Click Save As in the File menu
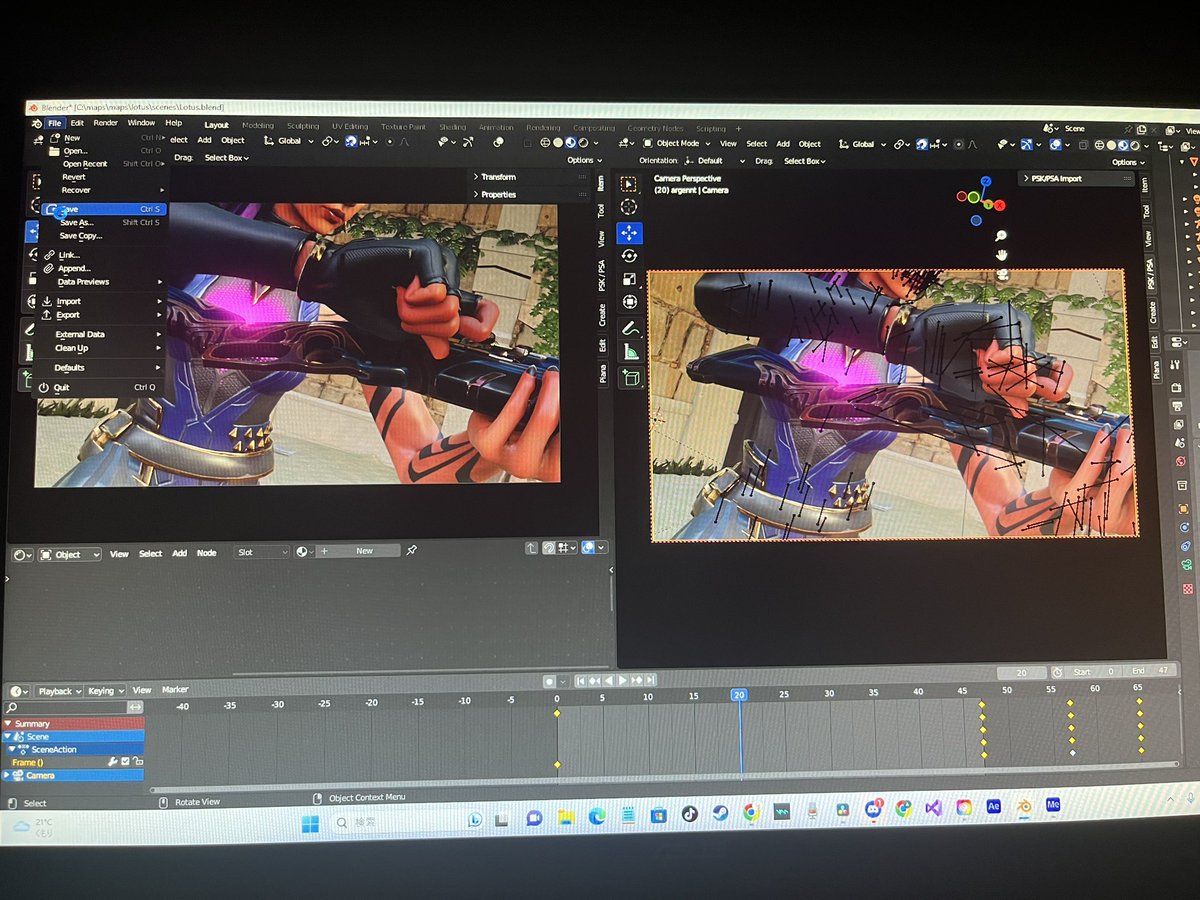Viewport: 1200px width, 900px height. [x=103, y=222]
